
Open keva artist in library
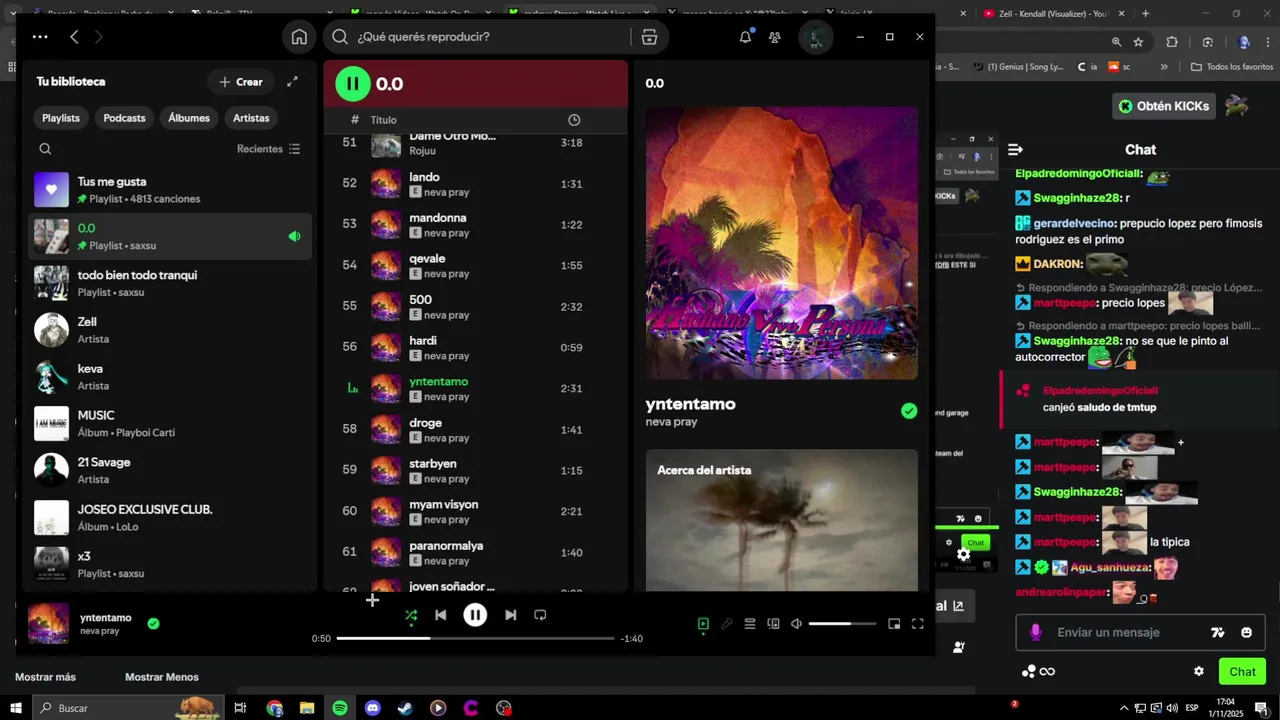(x=170, y=377)
